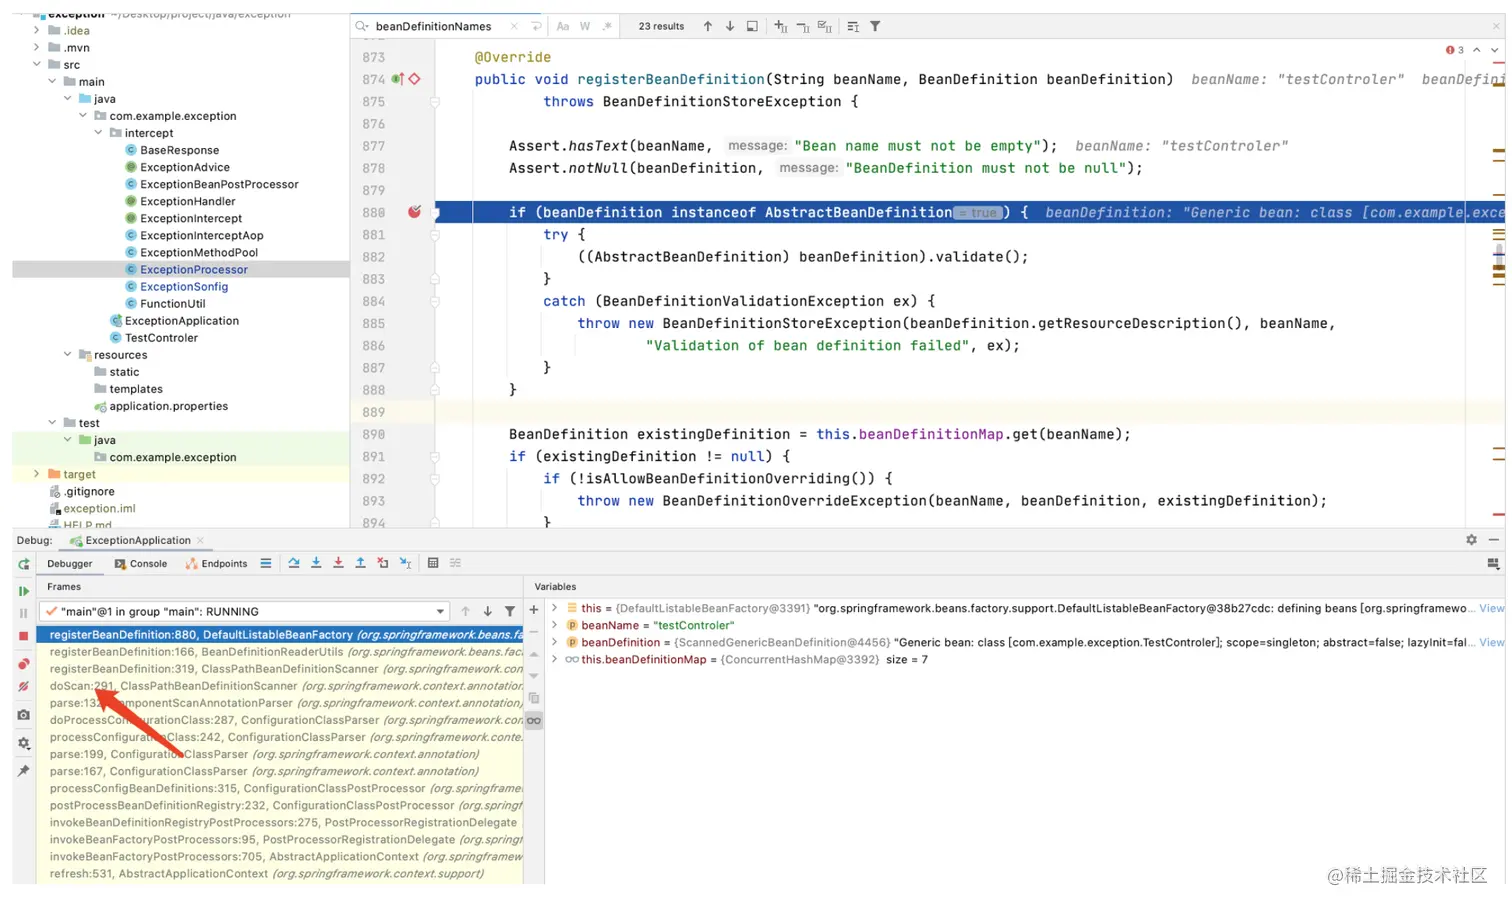
Task: Click the search field containing beanDefinitionNames
Action: (433, 26)
